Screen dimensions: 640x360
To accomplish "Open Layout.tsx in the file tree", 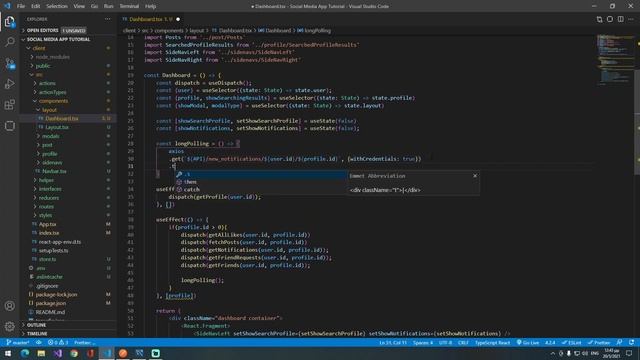I will tap(57, 127).
